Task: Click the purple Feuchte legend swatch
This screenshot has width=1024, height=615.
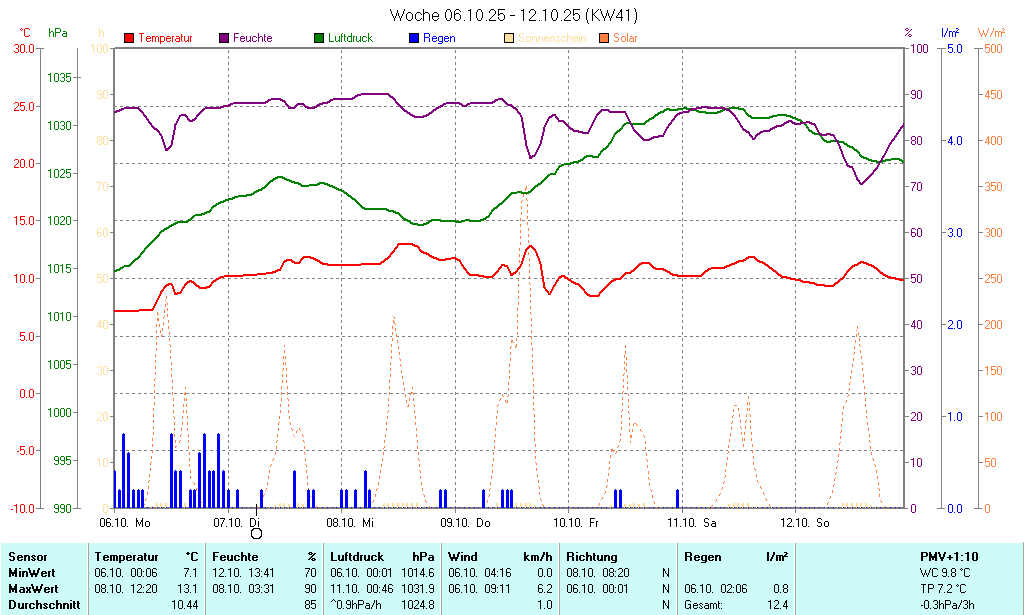Action: pos(224,38)
